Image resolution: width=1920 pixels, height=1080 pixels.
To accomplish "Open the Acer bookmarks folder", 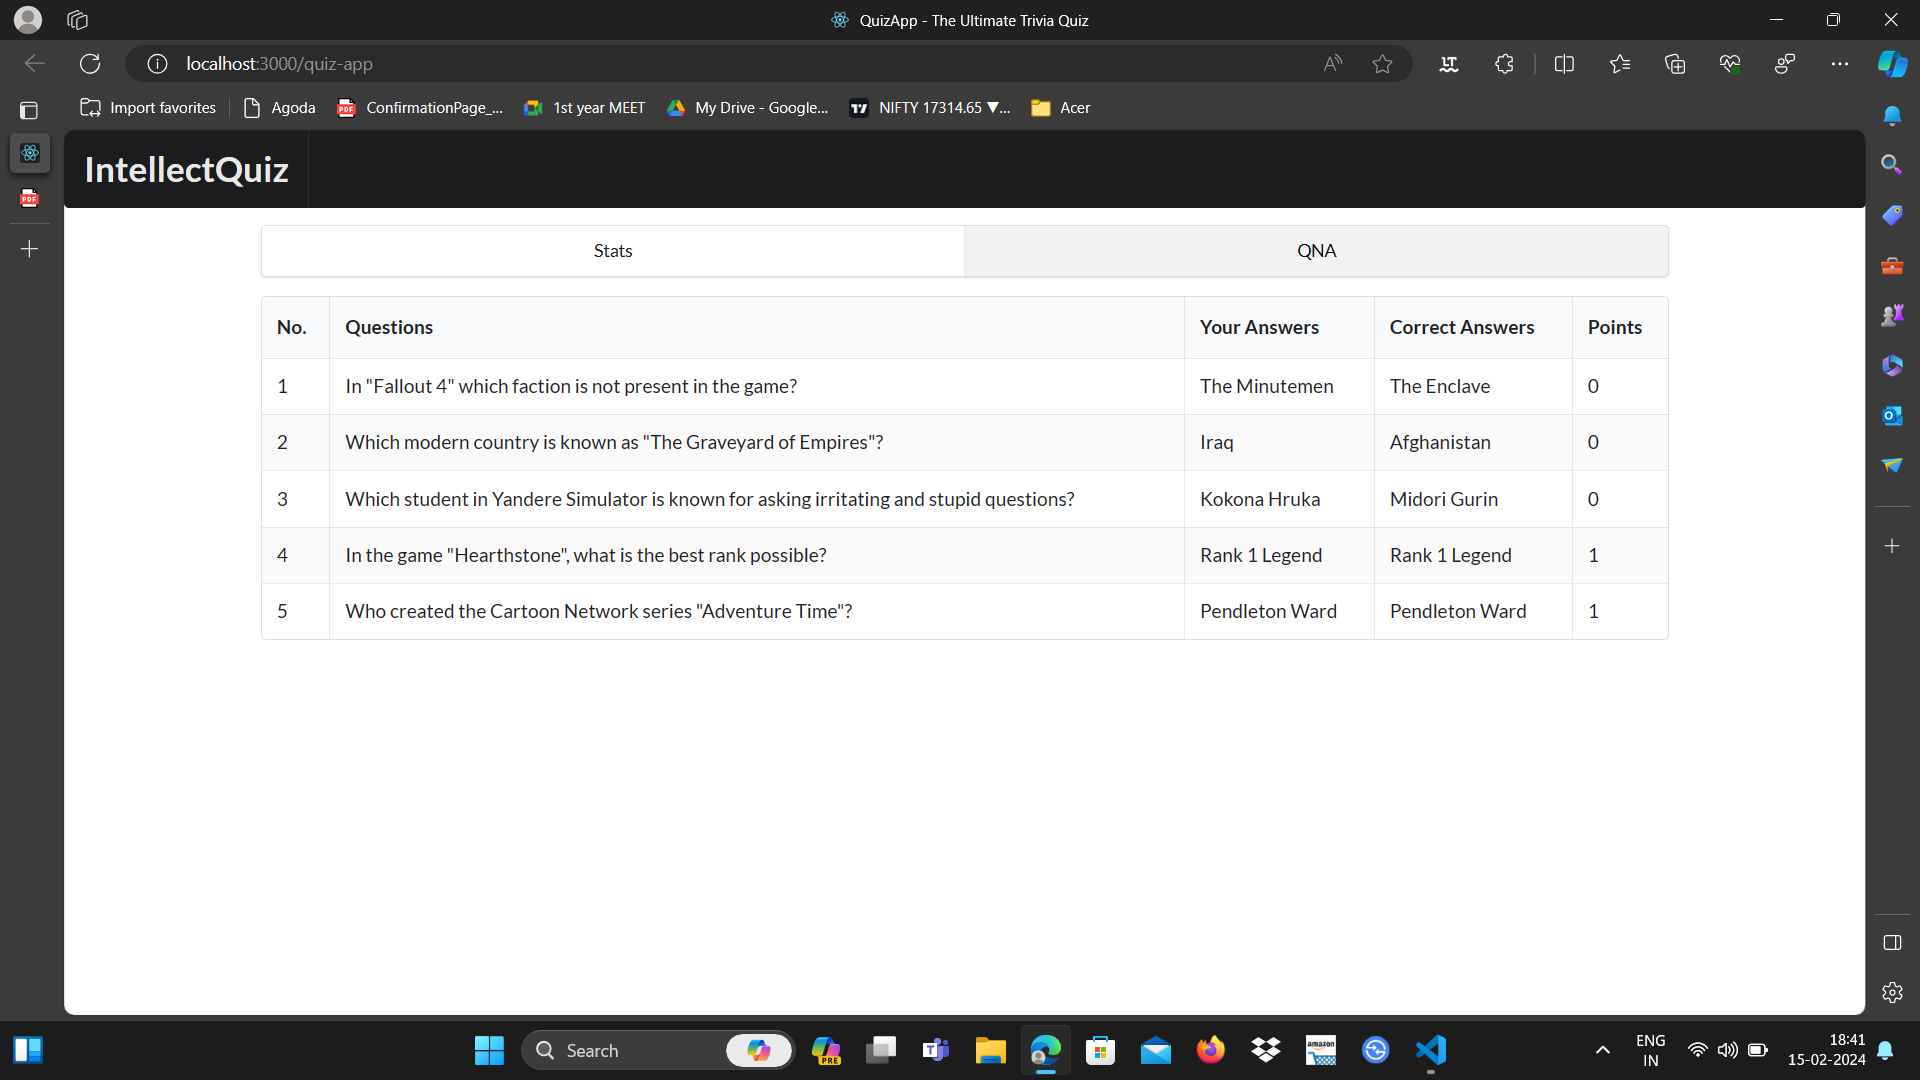I will pos(1061,107).
